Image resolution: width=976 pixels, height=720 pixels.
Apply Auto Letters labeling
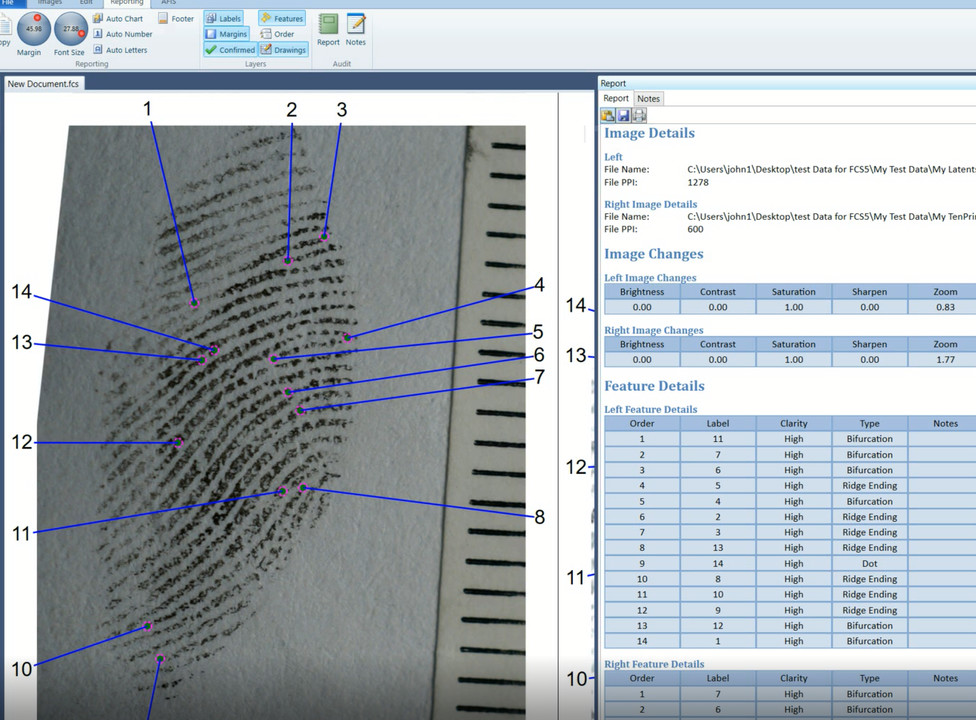click(120, 50)
